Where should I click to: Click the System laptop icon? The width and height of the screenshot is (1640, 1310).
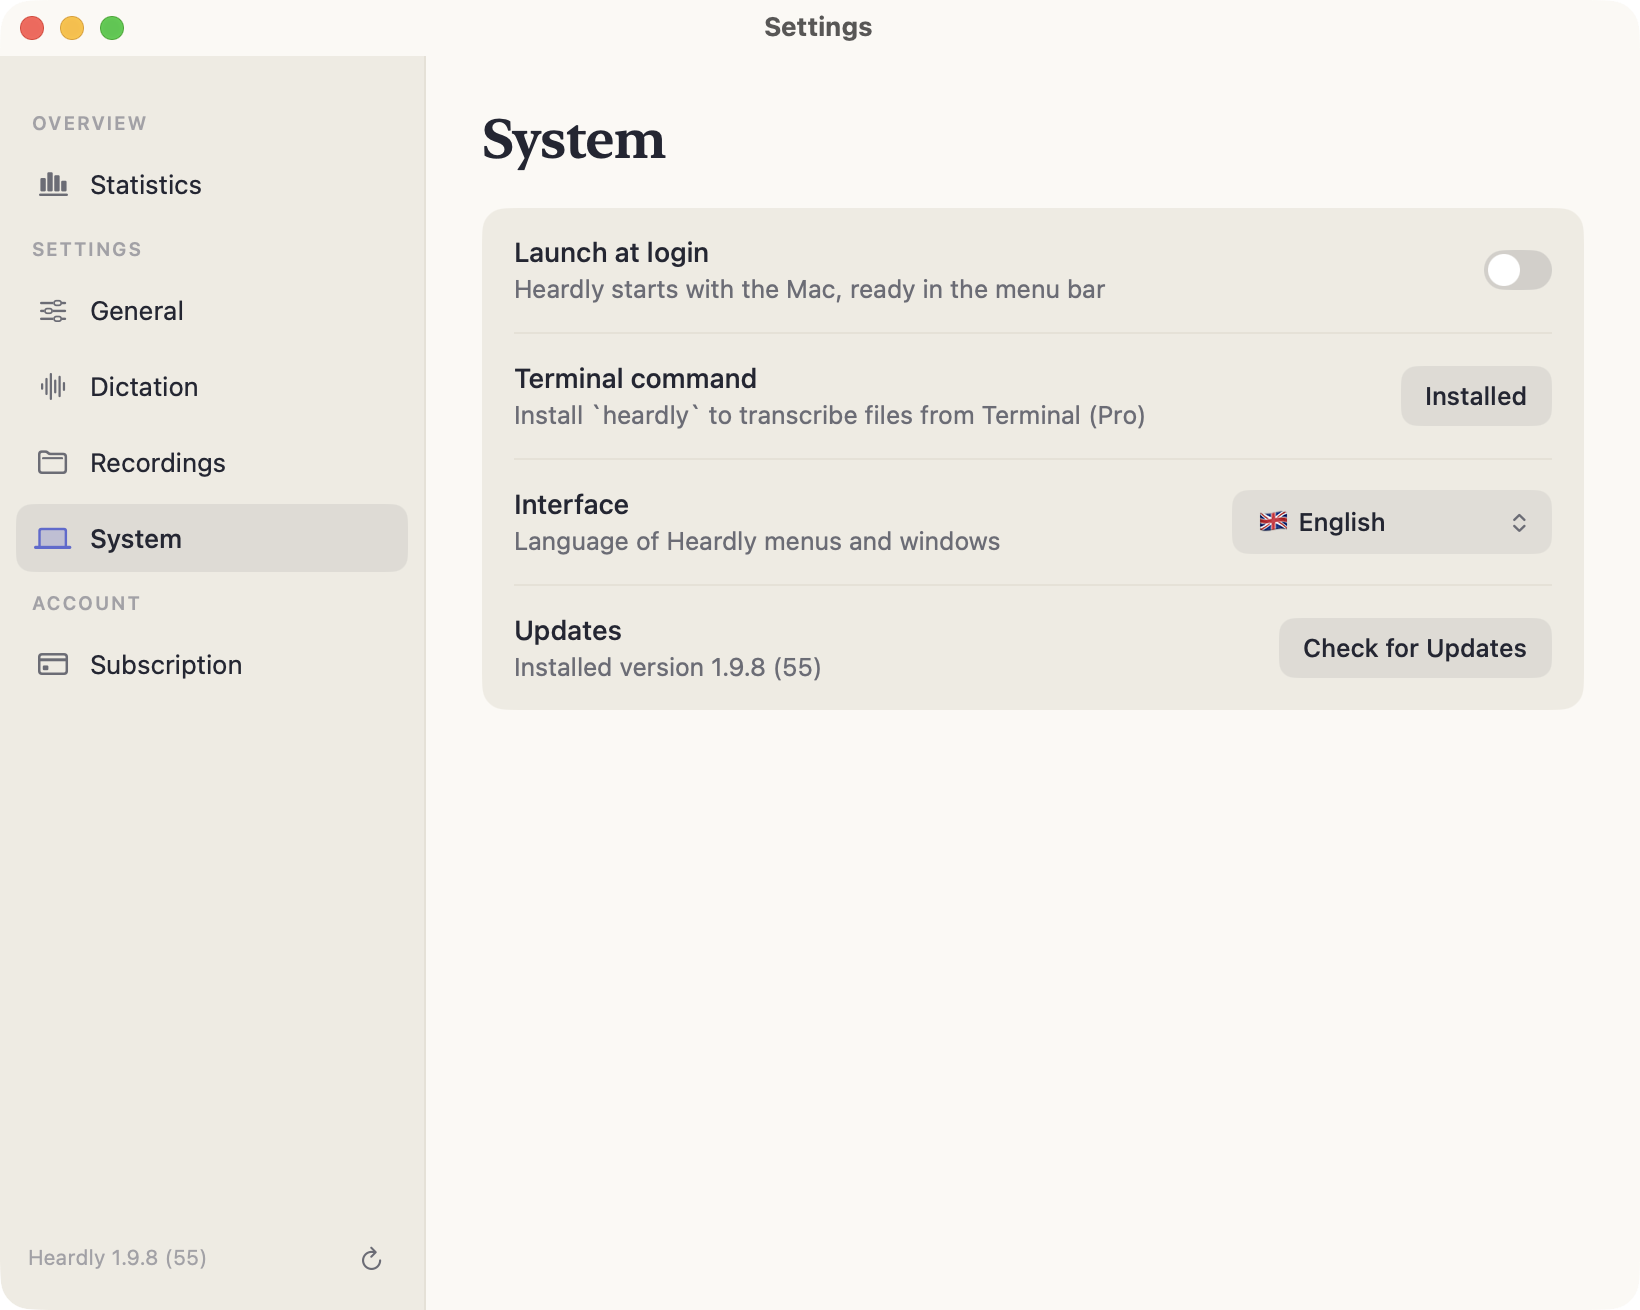[x=53, y=539]
